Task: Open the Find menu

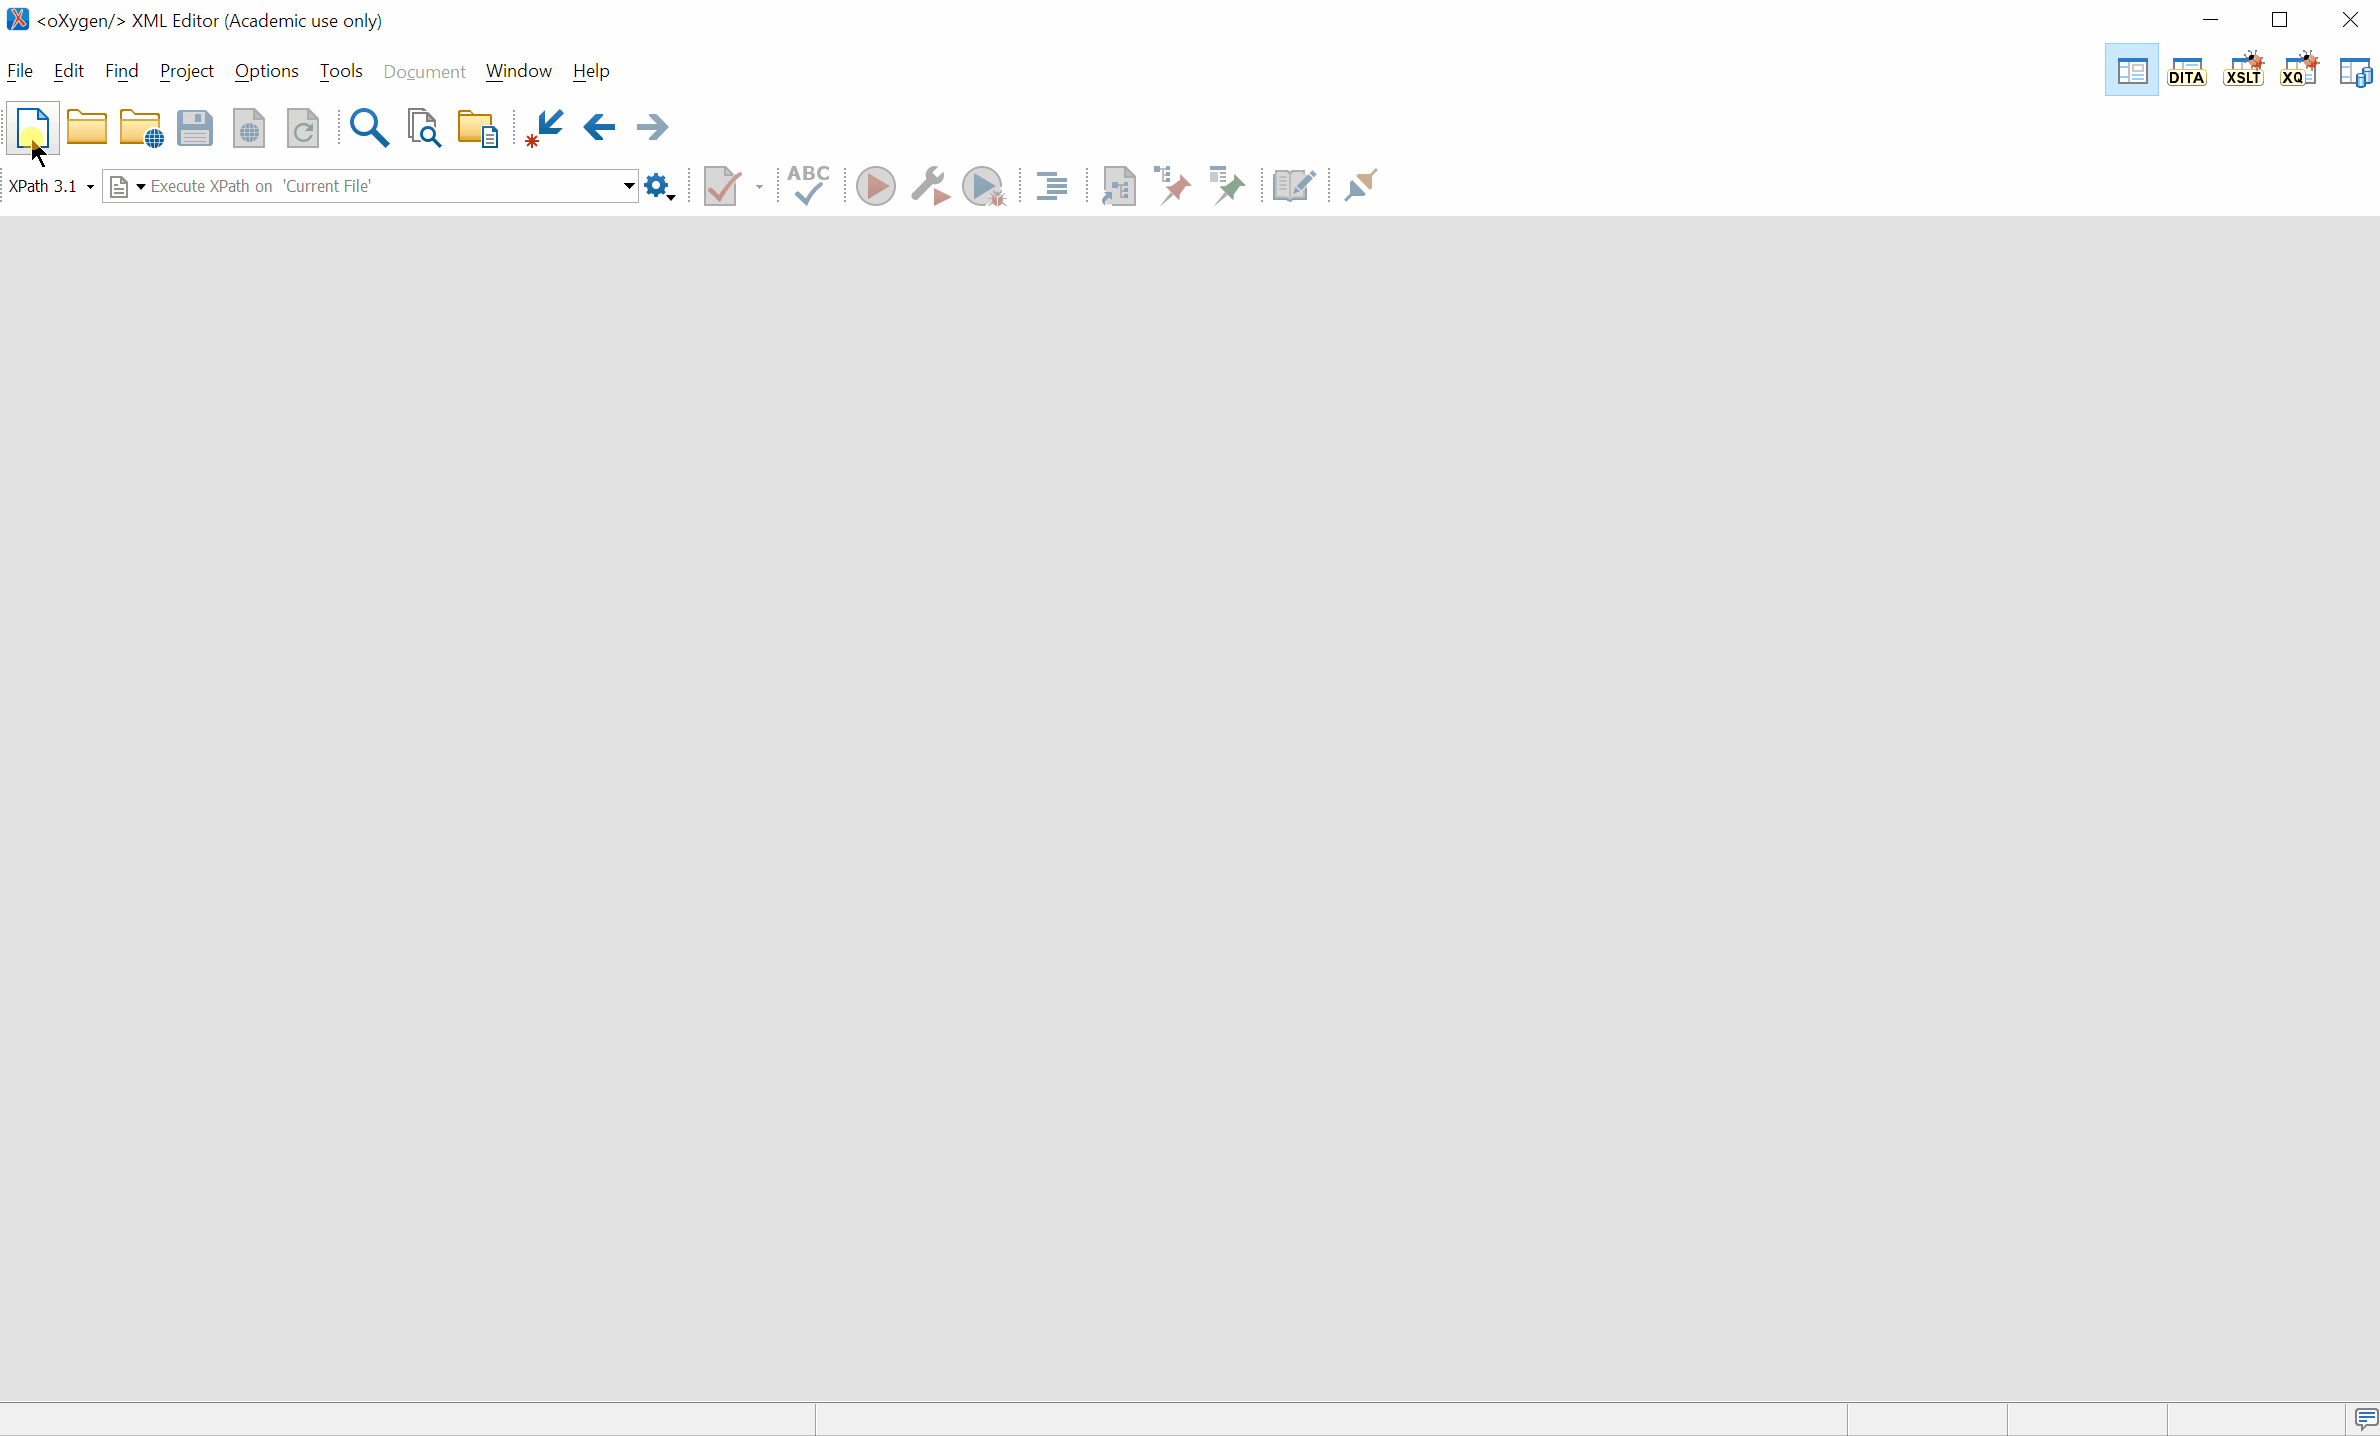Action: (x=122, y=71)
